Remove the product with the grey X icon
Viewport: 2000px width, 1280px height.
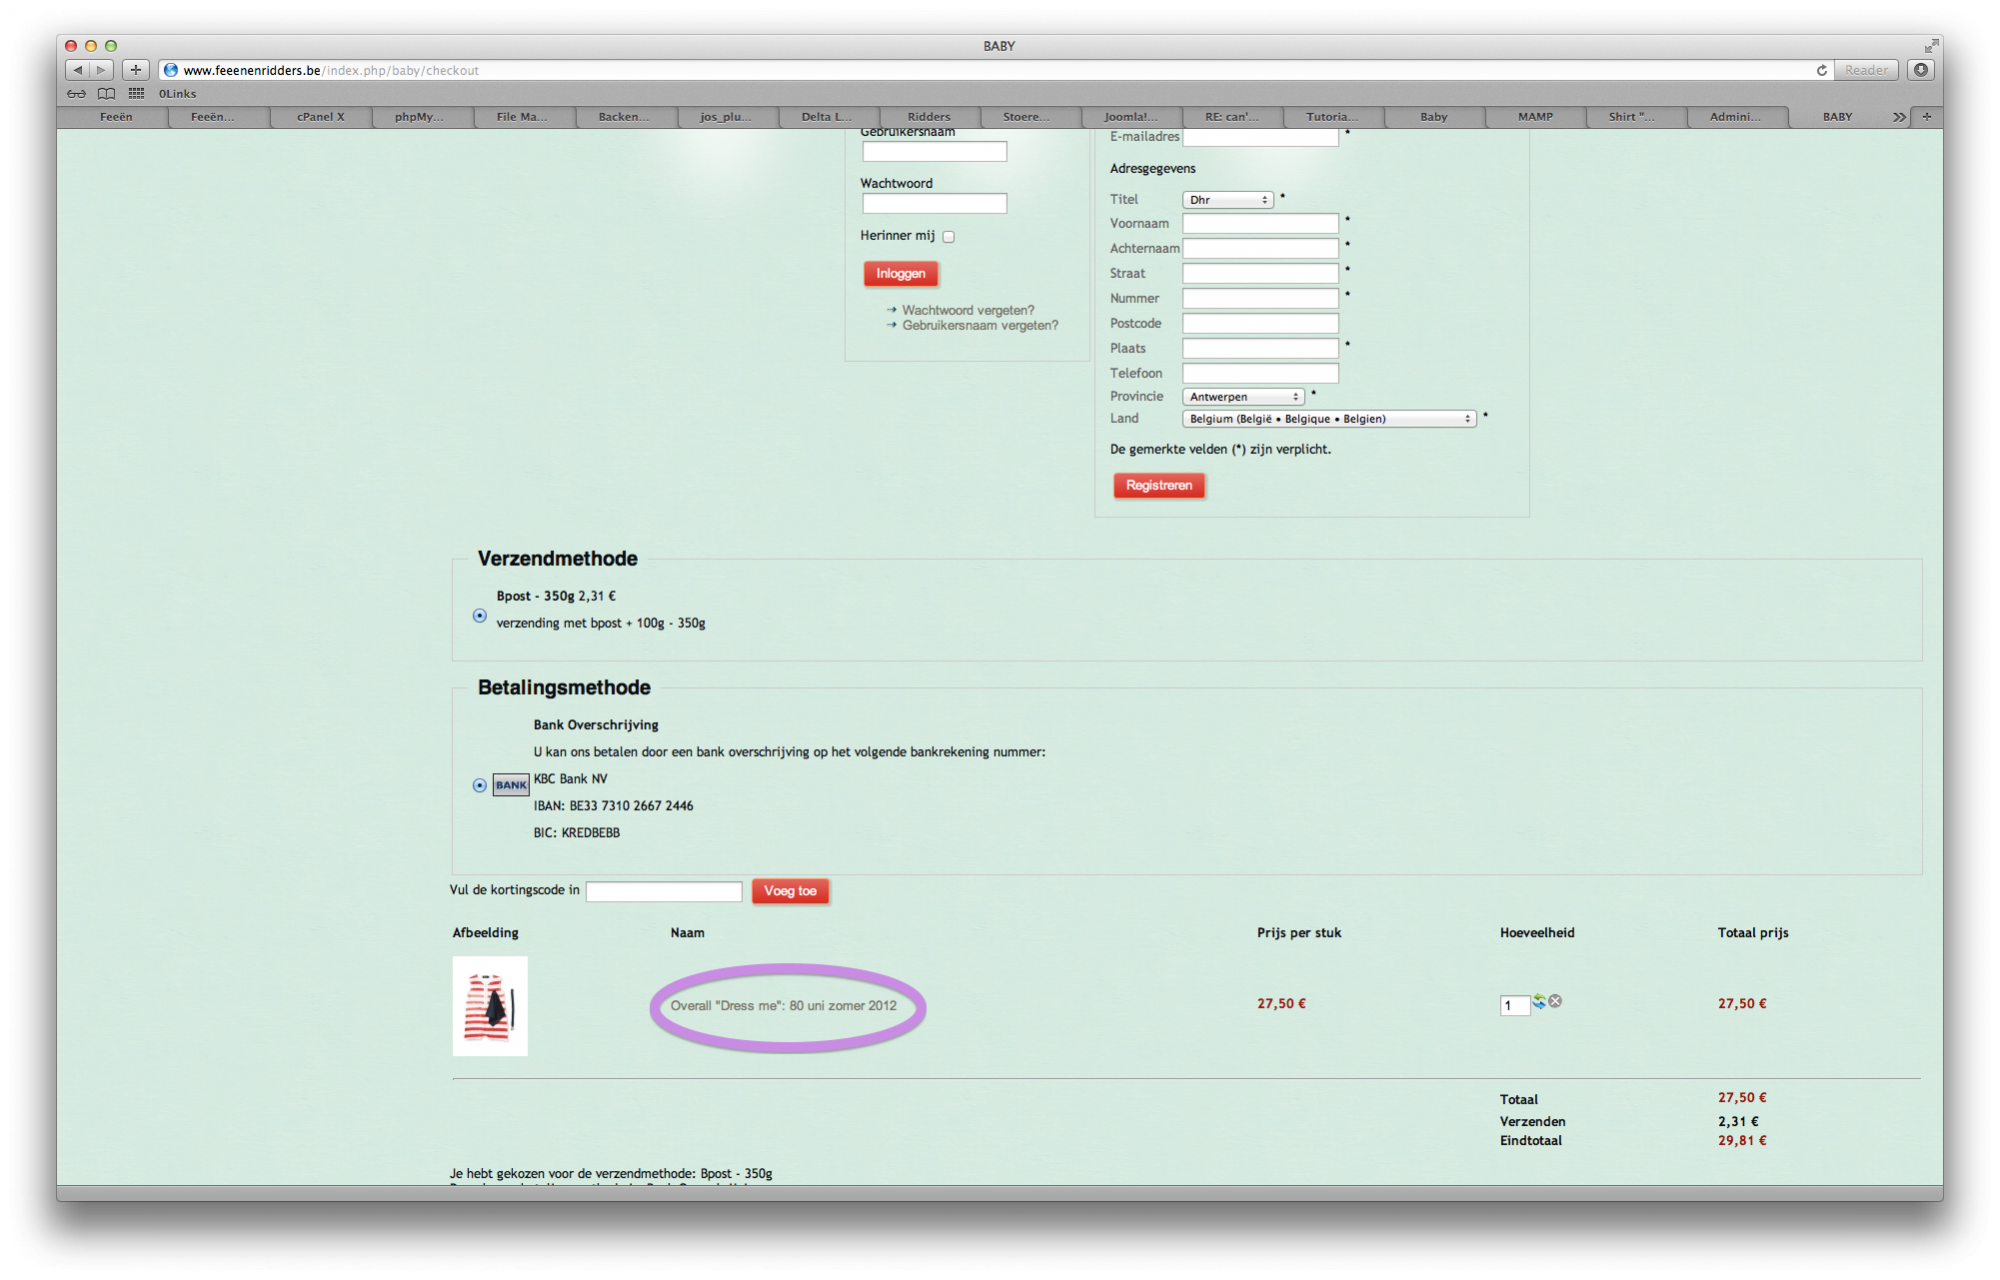tap(1555, 1001)
